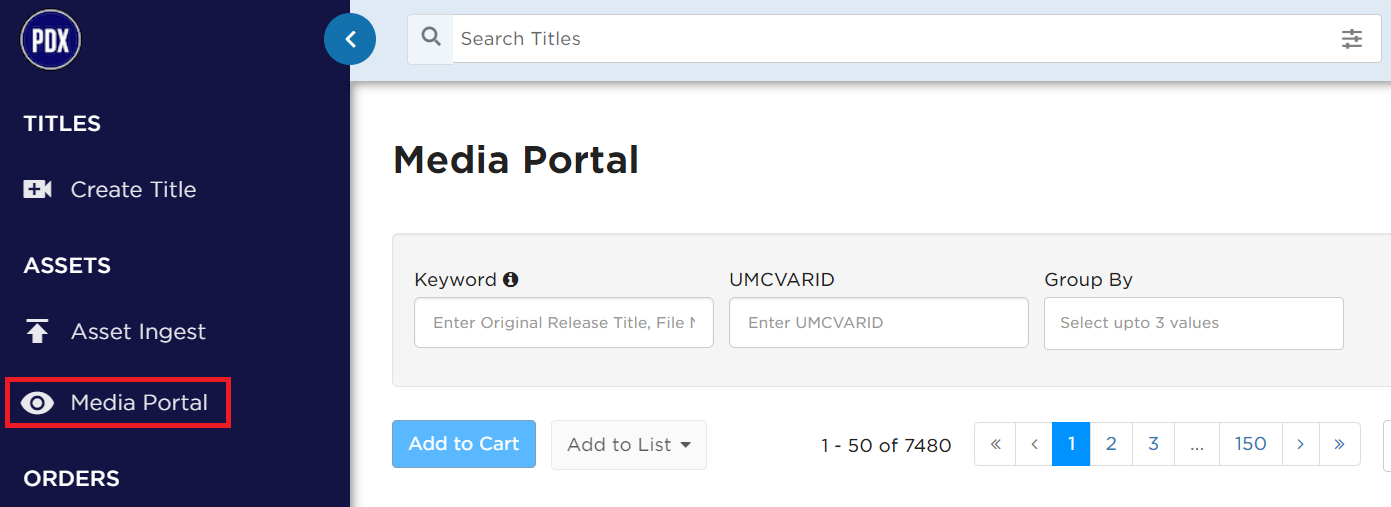The image size is (1391, 507).
Task: Focus the UMCVARID input field
Action: (879, 322)
